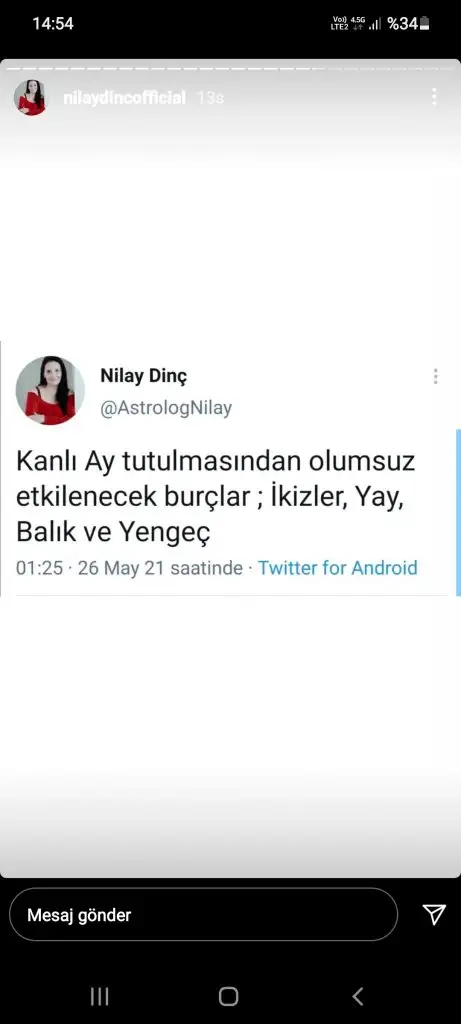
Task: Open nilaydincofficial story profile picture
Action: coord(30,97)
